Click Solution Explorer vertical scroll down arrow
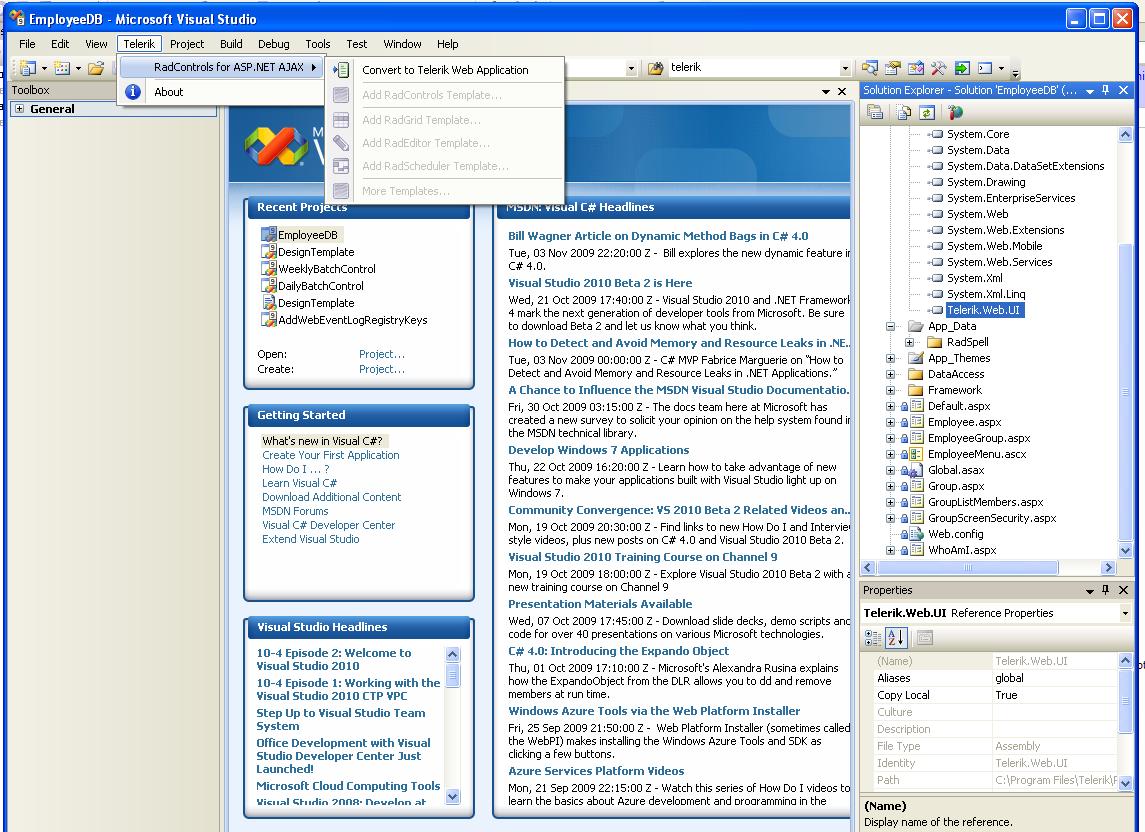The height and width of the screenshot is (832, 1145). pyautogui.click(x=1125, y=550)
